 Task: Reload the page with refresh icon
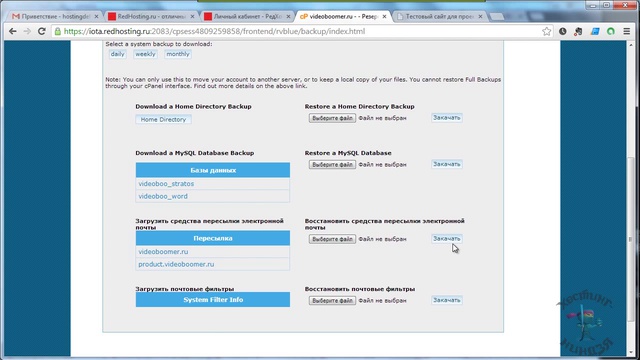click(x=42, y=31)
